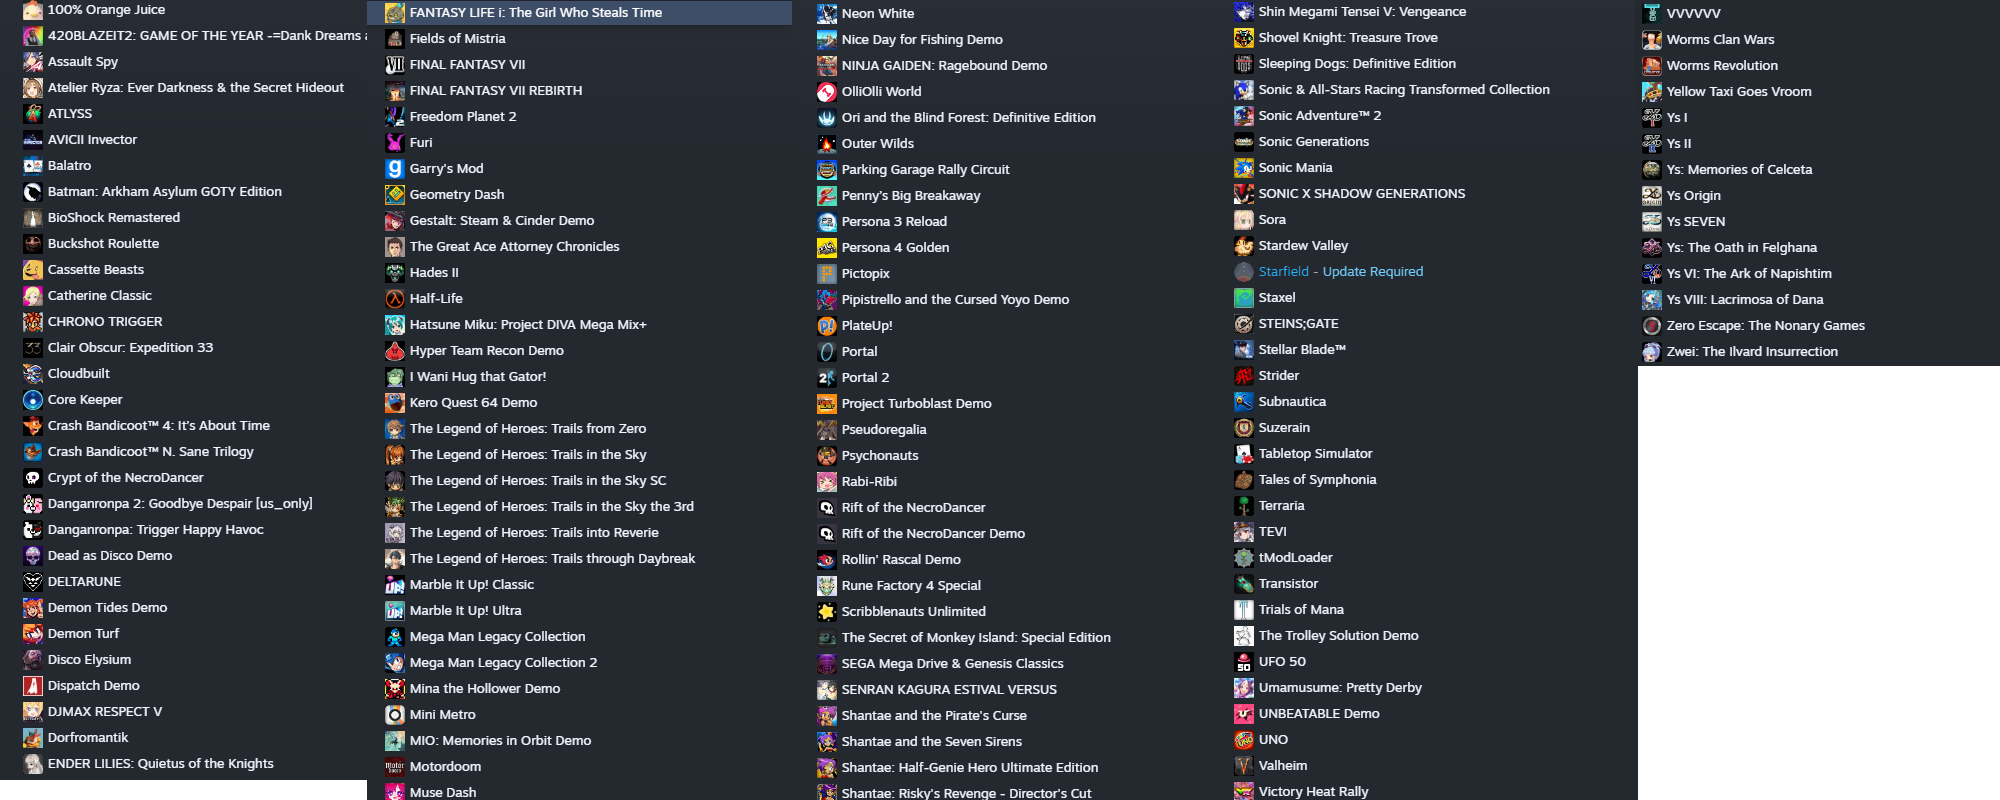Click the Hades II icon
Image resolution: width=2000 pixels, height=800 pixels.
pos(395,273)
